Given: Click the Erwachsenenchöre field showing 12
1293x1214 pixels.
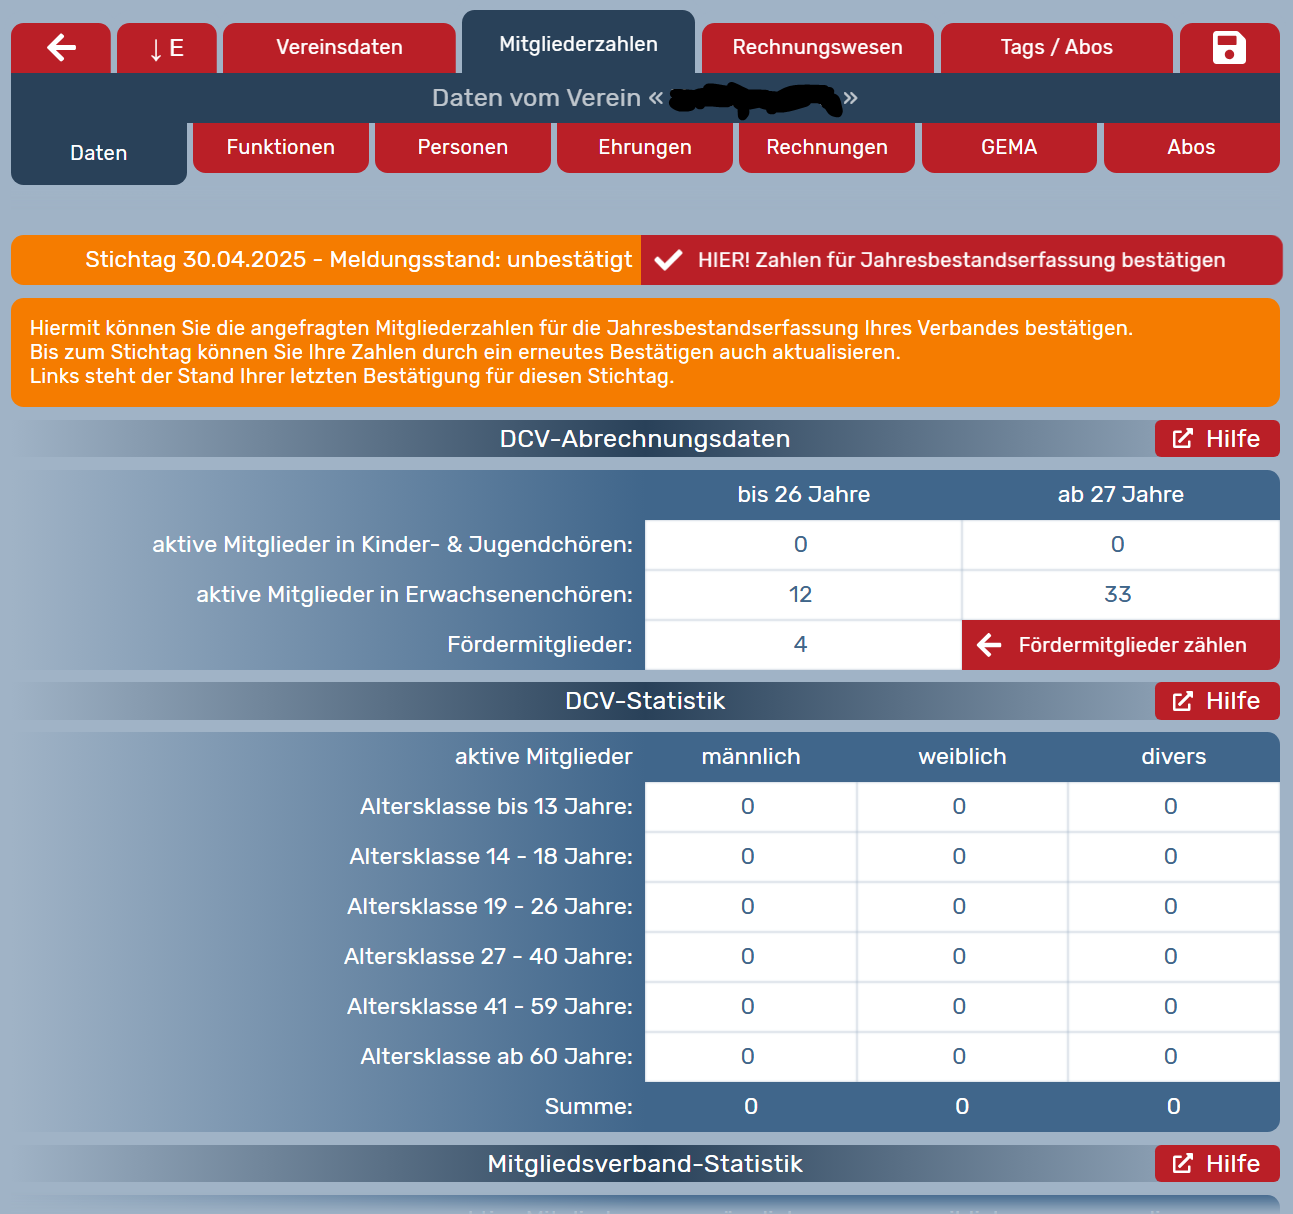Looking at the screenshot, I should pos(802,594).
